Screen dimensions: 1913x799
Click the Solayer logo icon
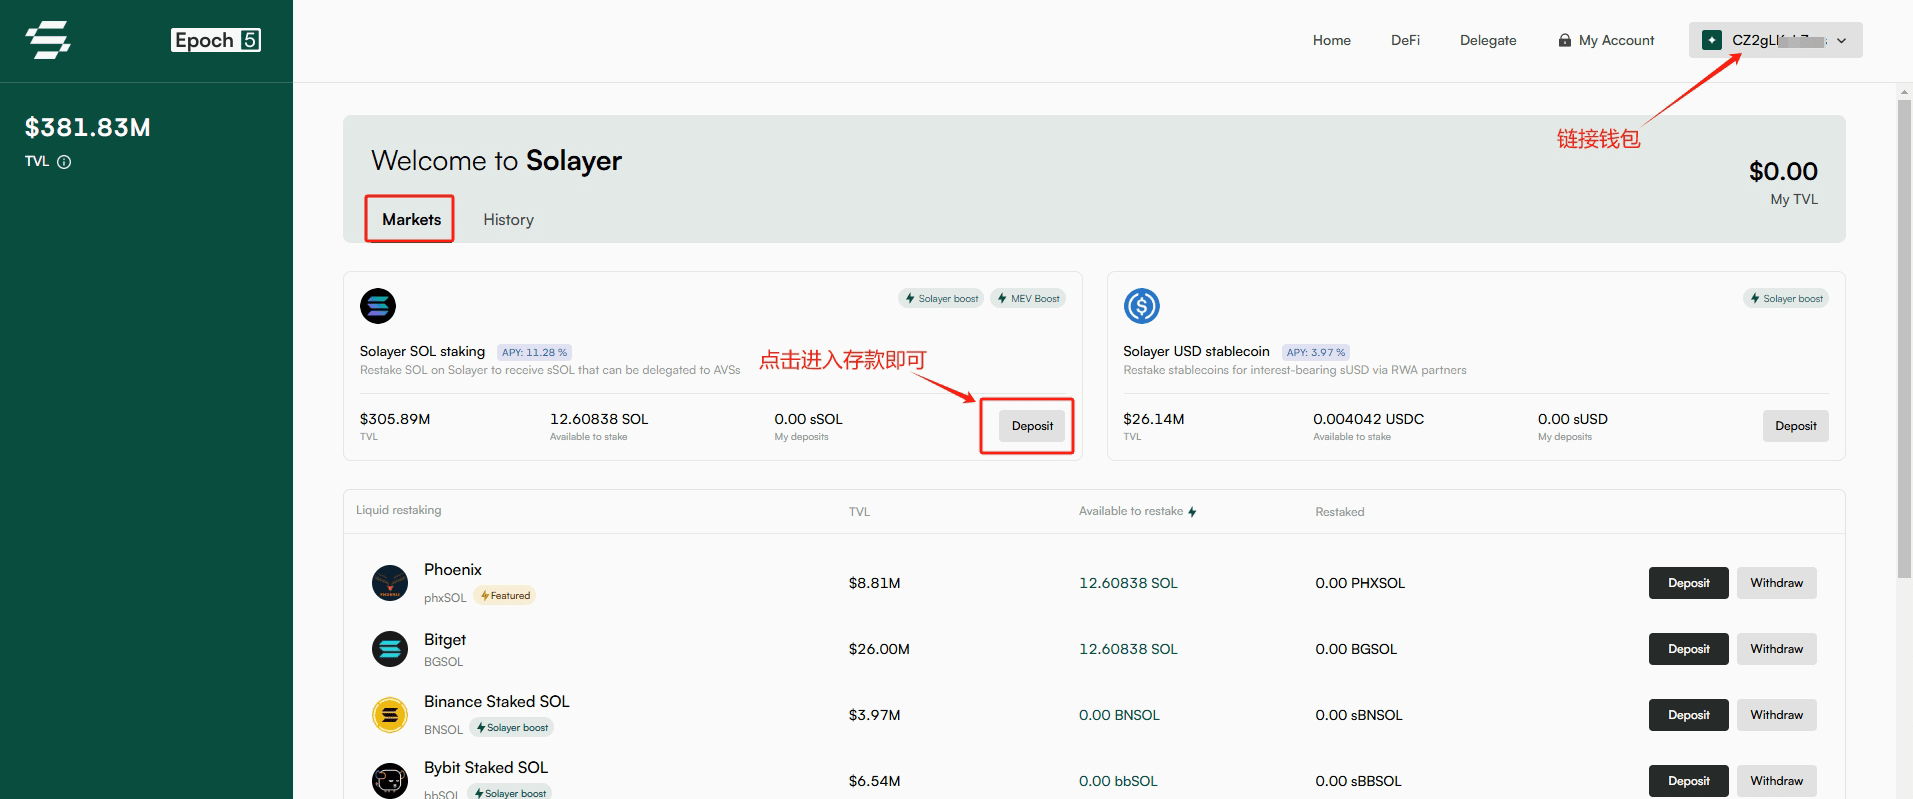48,40
